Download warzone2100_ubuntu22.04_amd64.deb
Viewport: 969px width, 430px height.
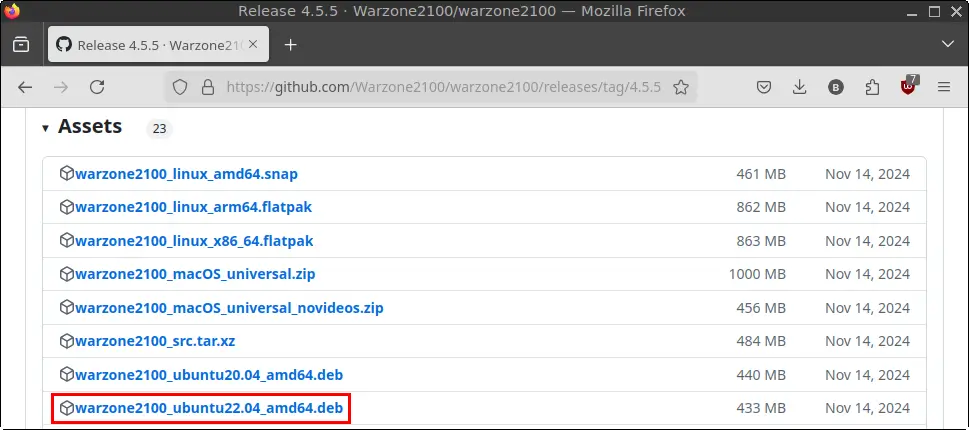point(209,408)
